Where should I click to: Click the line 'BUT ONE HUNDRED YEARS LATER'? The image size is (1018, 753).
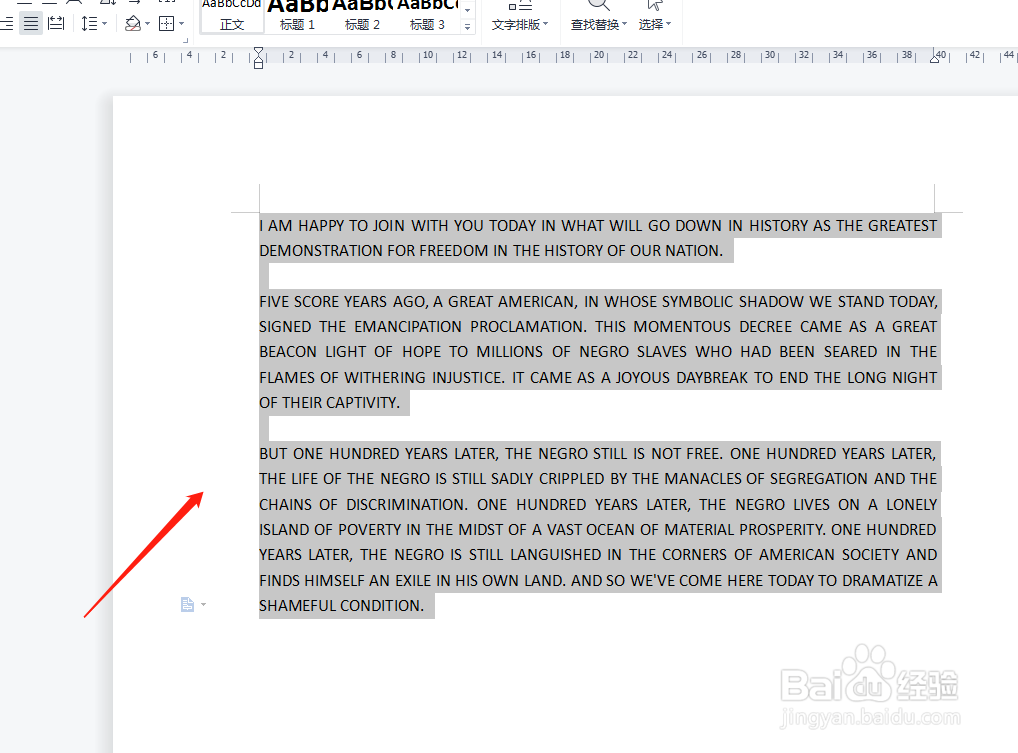(598, 454)
